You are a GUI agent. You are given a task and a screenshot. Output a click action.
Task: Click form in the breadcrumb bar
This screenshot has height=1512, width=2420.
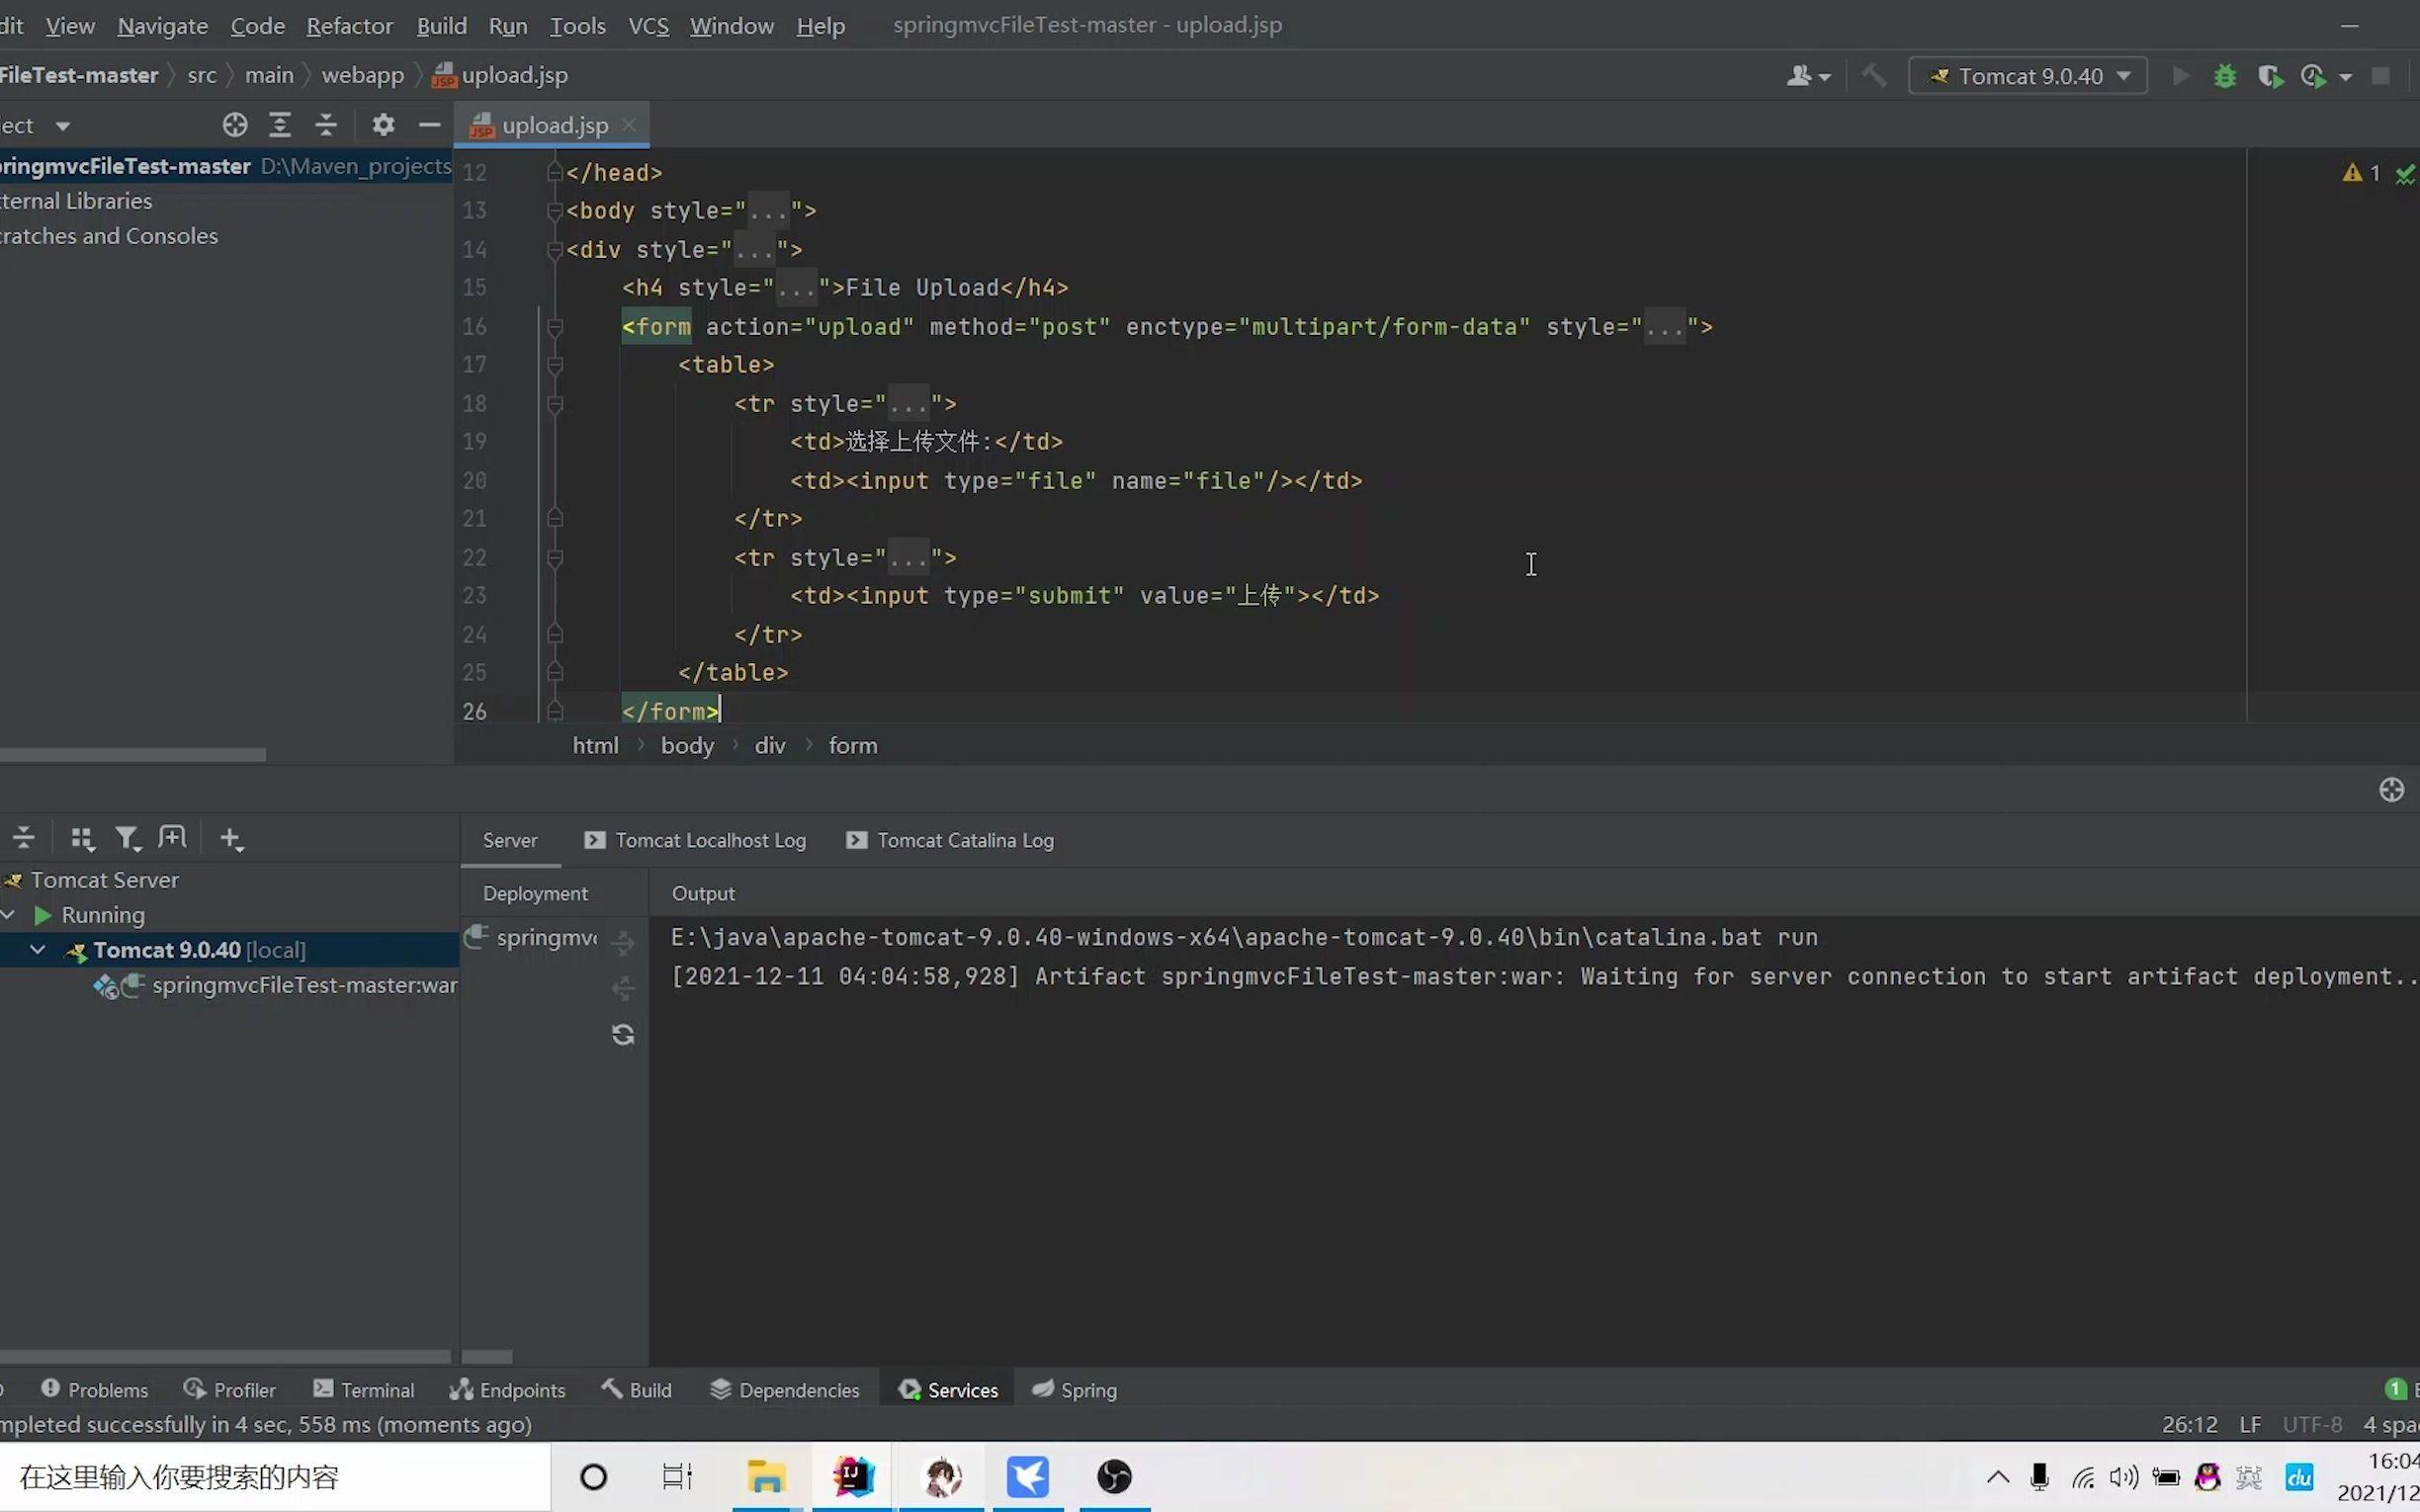tap(852, 745)
